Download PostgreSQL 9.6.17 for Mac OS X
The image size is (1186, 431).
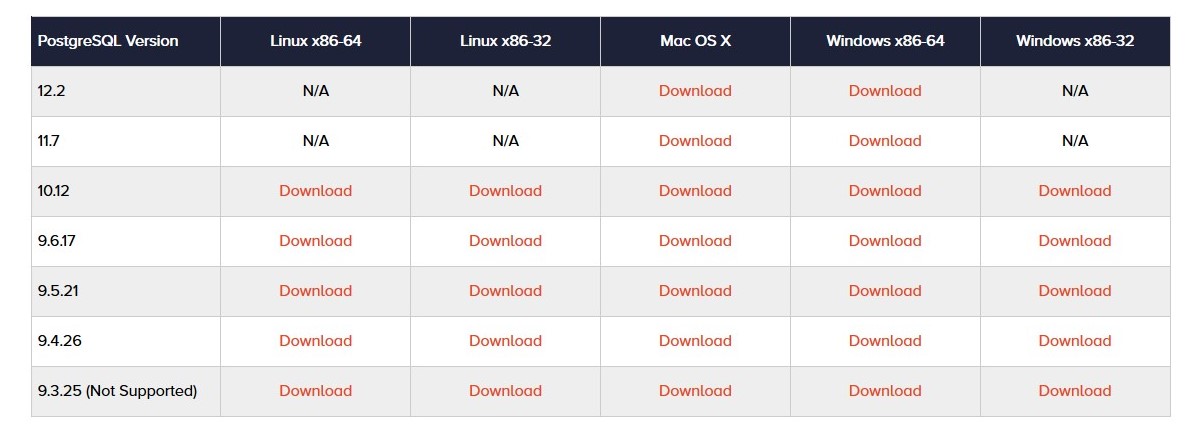click(x=695, y=241)
